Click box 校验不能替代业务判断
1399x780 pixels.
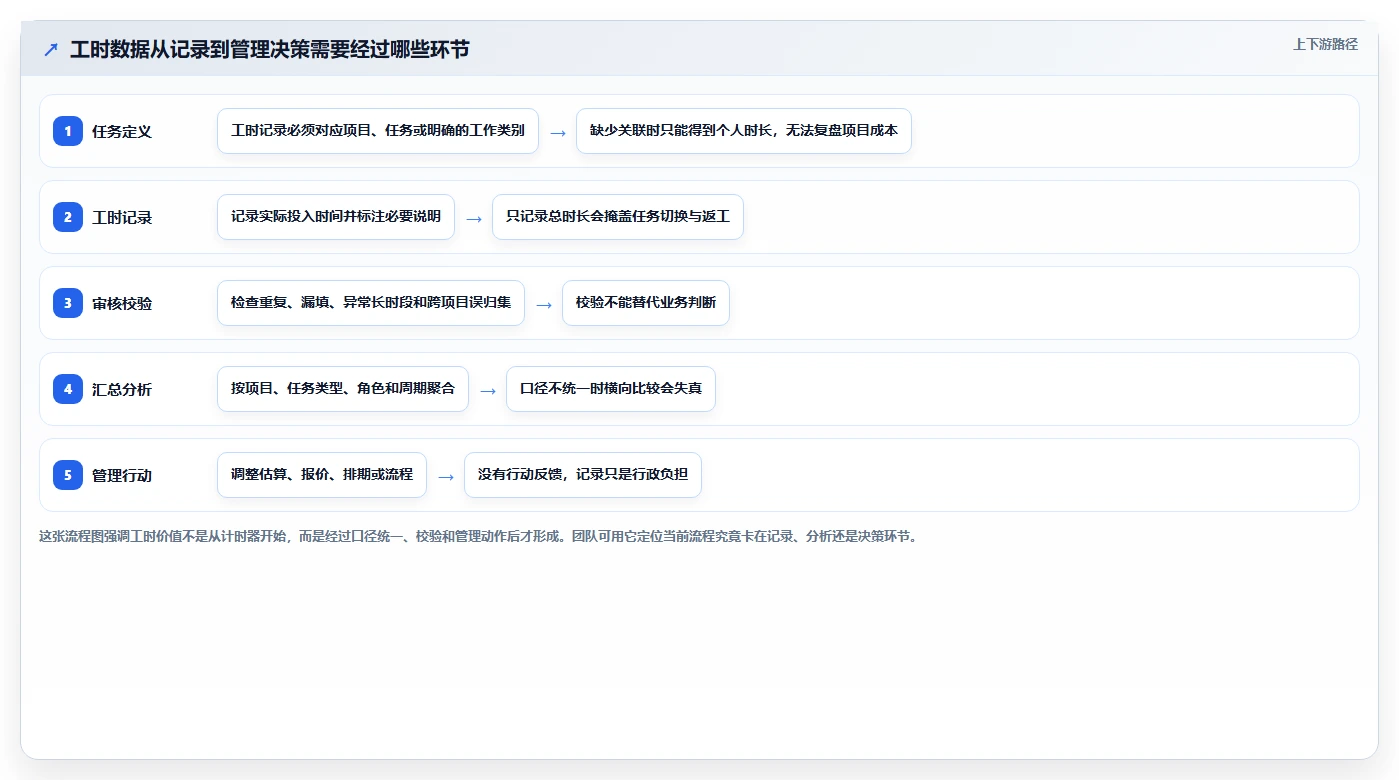(646, 303)
